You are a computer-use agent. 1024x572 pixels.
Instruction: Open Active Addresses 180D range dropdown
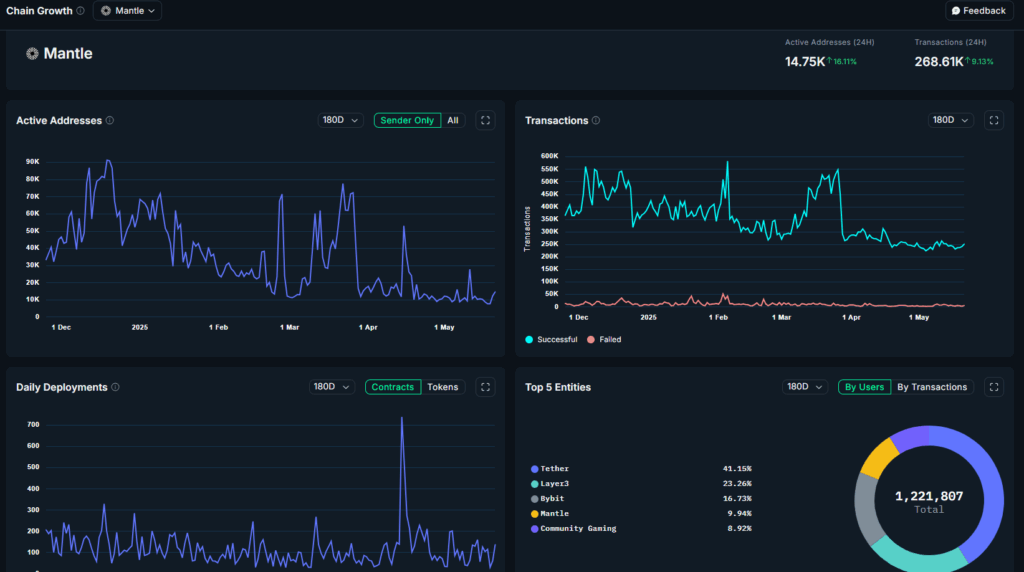(340, 120)
